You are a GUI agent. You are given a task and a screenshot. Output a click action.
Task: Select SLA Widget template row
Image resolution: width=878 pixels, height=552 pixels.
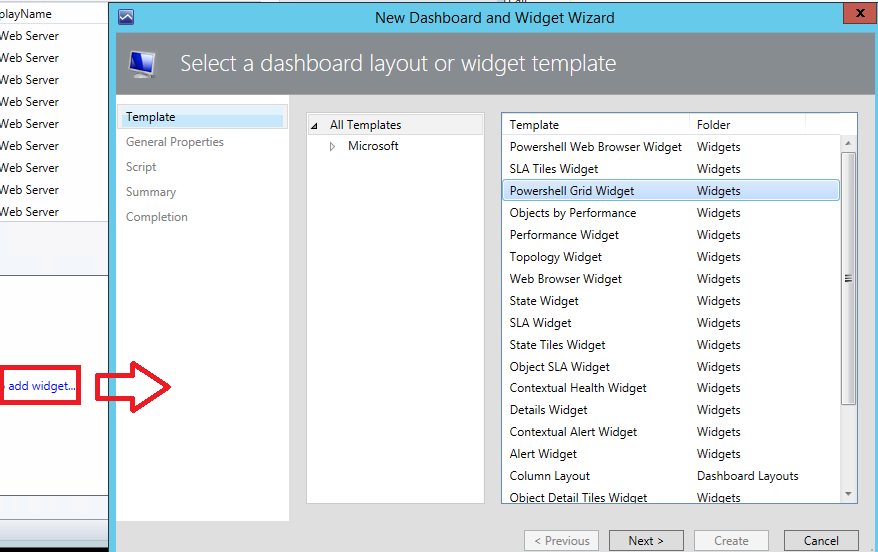click(x=671, y=322)
